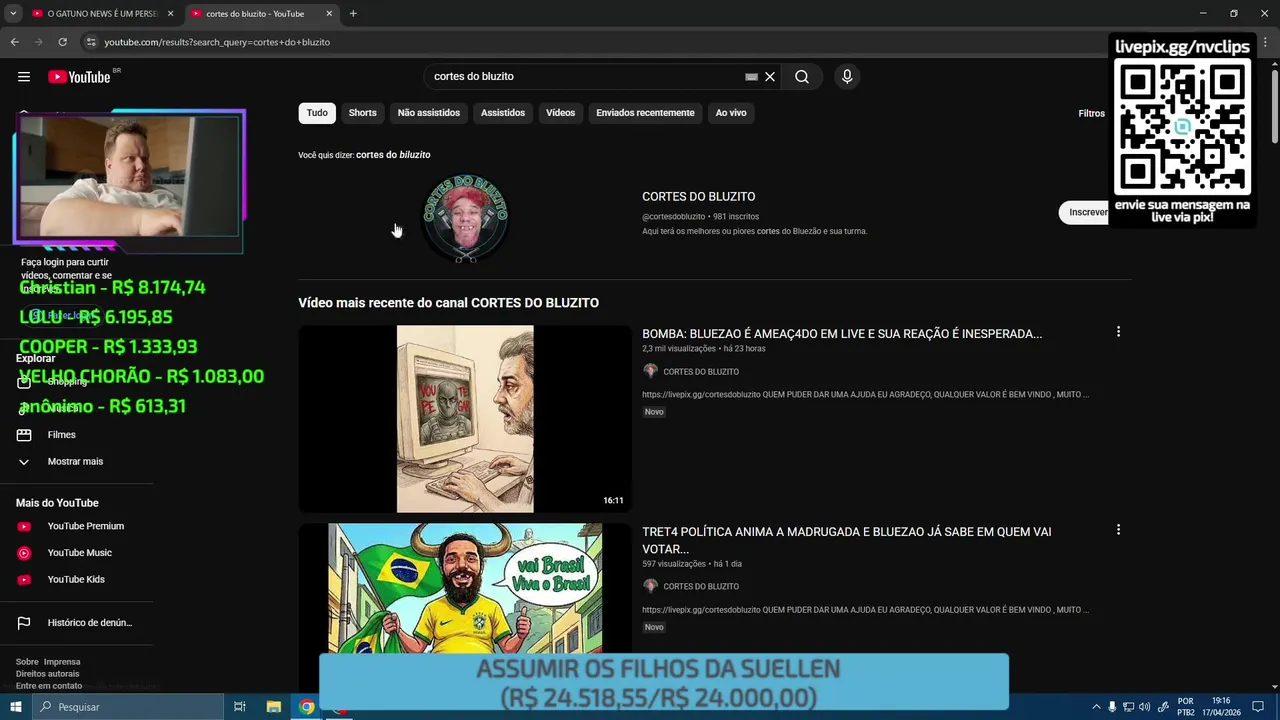Click the channel avatar beside BOMBA video

(x=650, y=371)
